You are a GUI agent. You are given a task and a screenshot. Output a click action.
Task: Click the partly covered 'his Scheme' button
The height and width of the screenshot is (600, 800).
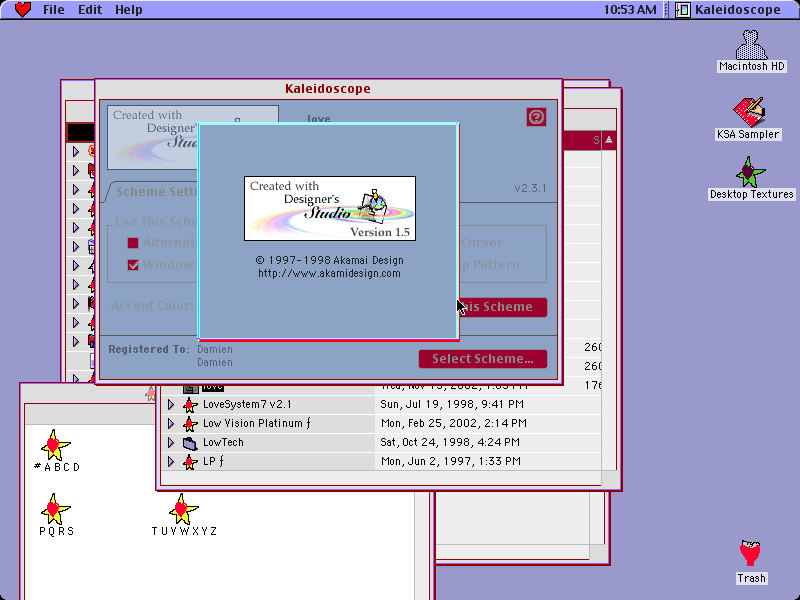point(503,307)
